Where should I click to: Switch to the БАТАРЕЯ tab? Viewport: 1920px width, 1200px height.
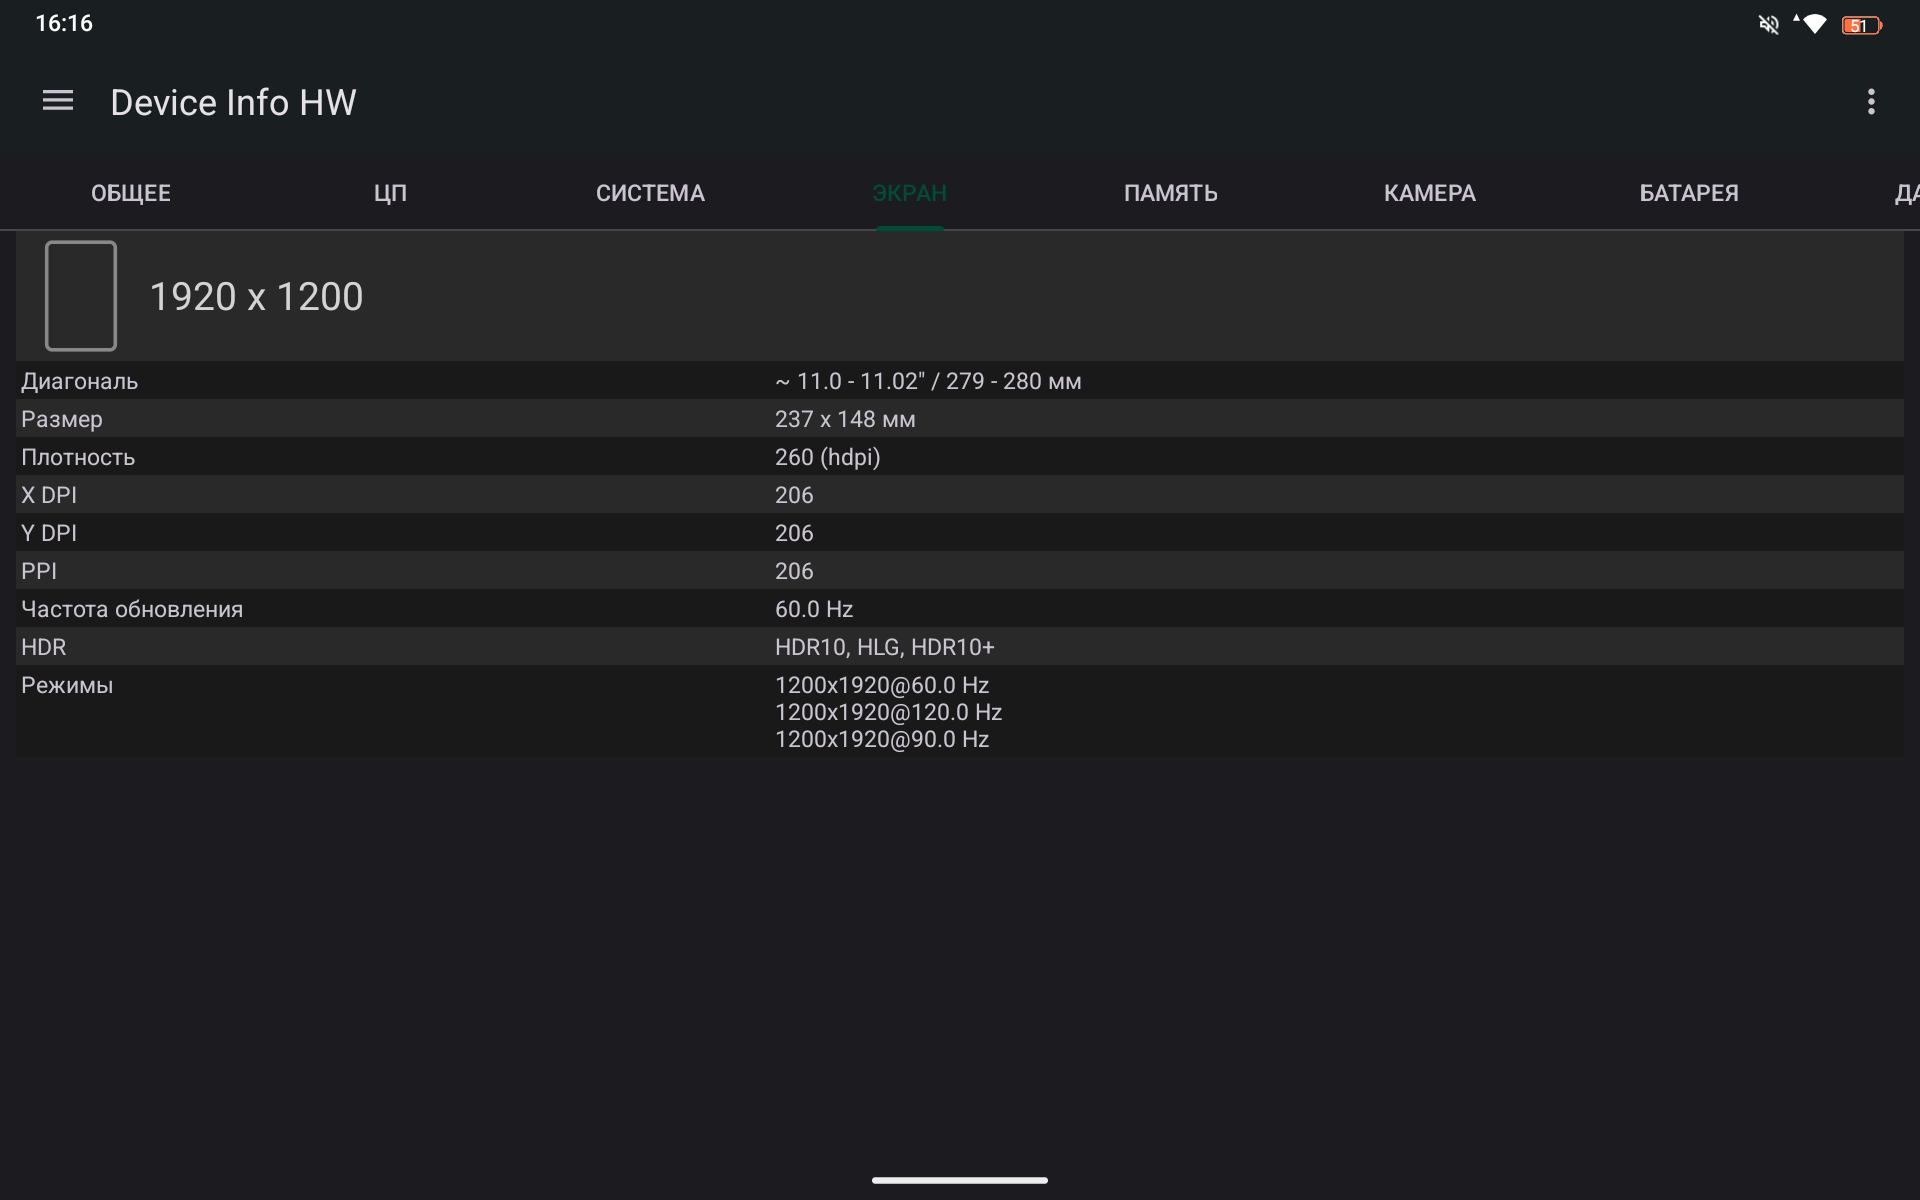coord(1688,193)
